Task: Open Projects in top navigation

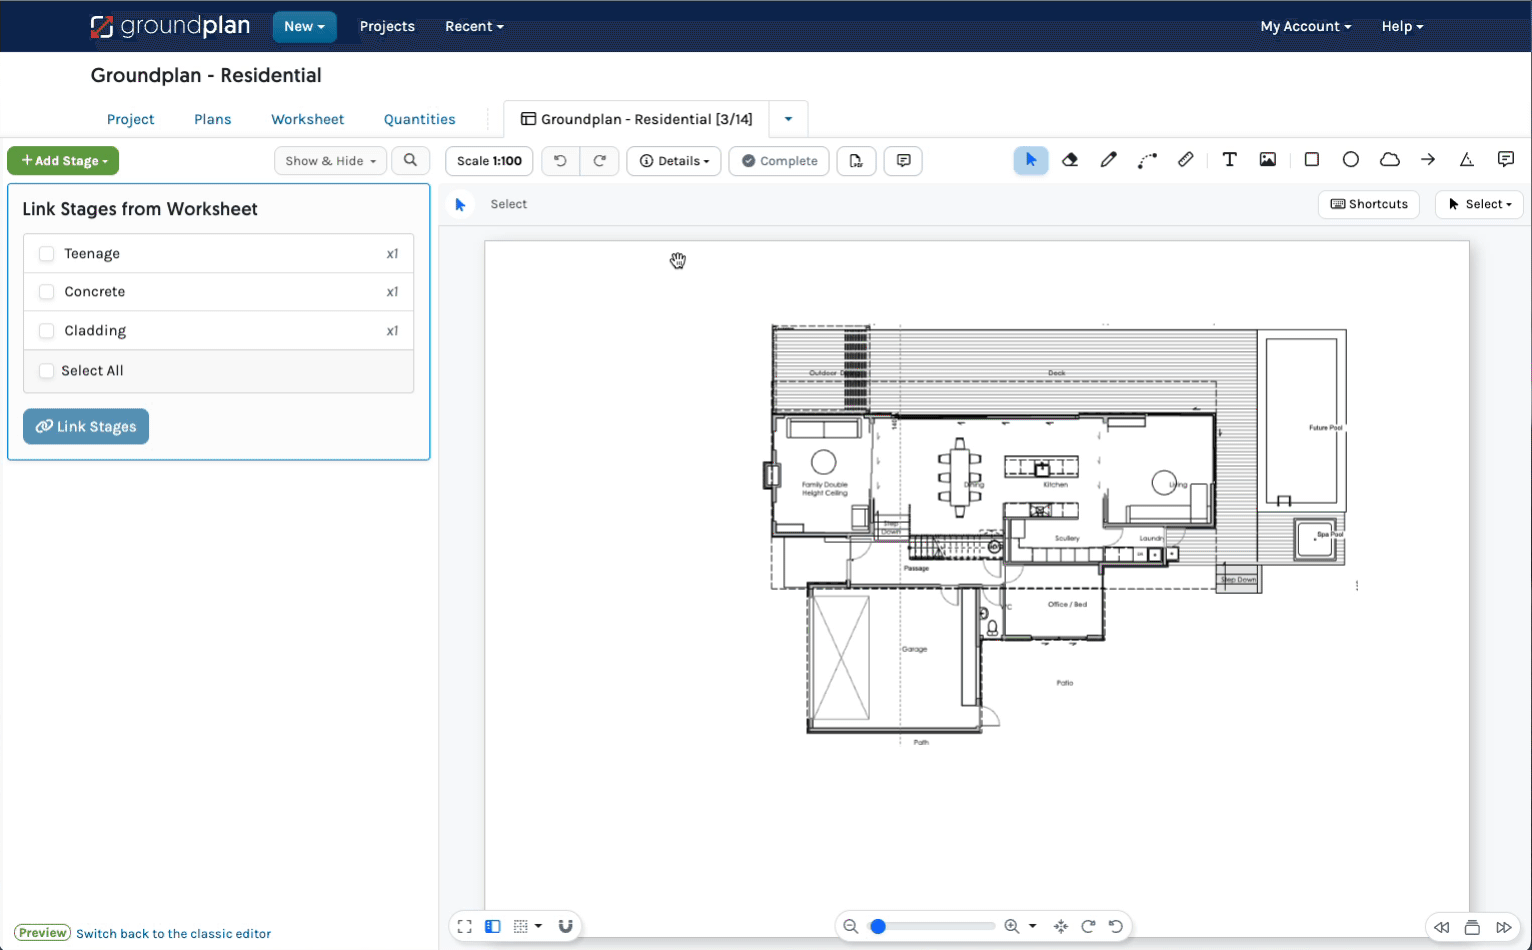Action: pyautogui.click(x=387, y=27)
